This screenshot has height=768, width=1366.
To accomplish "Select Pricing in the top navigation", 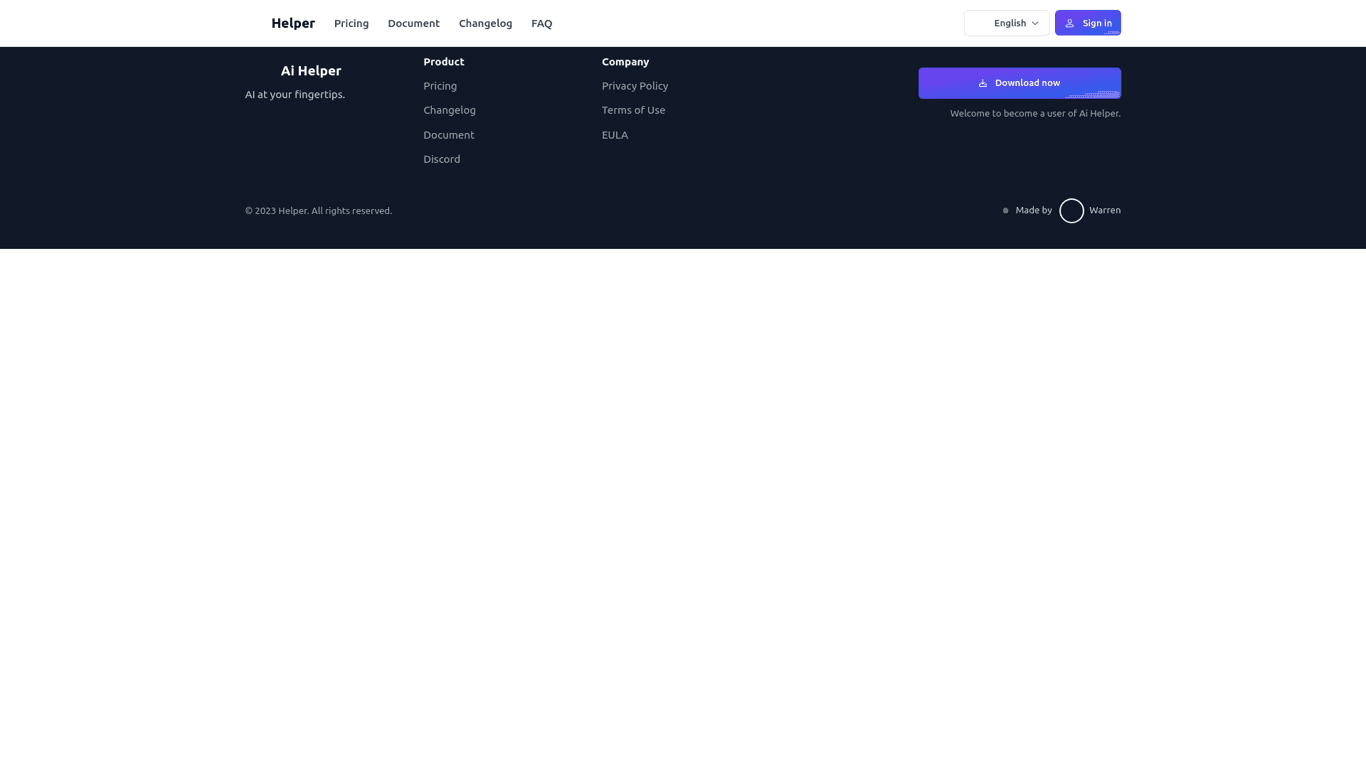I will tap(351, 23).
